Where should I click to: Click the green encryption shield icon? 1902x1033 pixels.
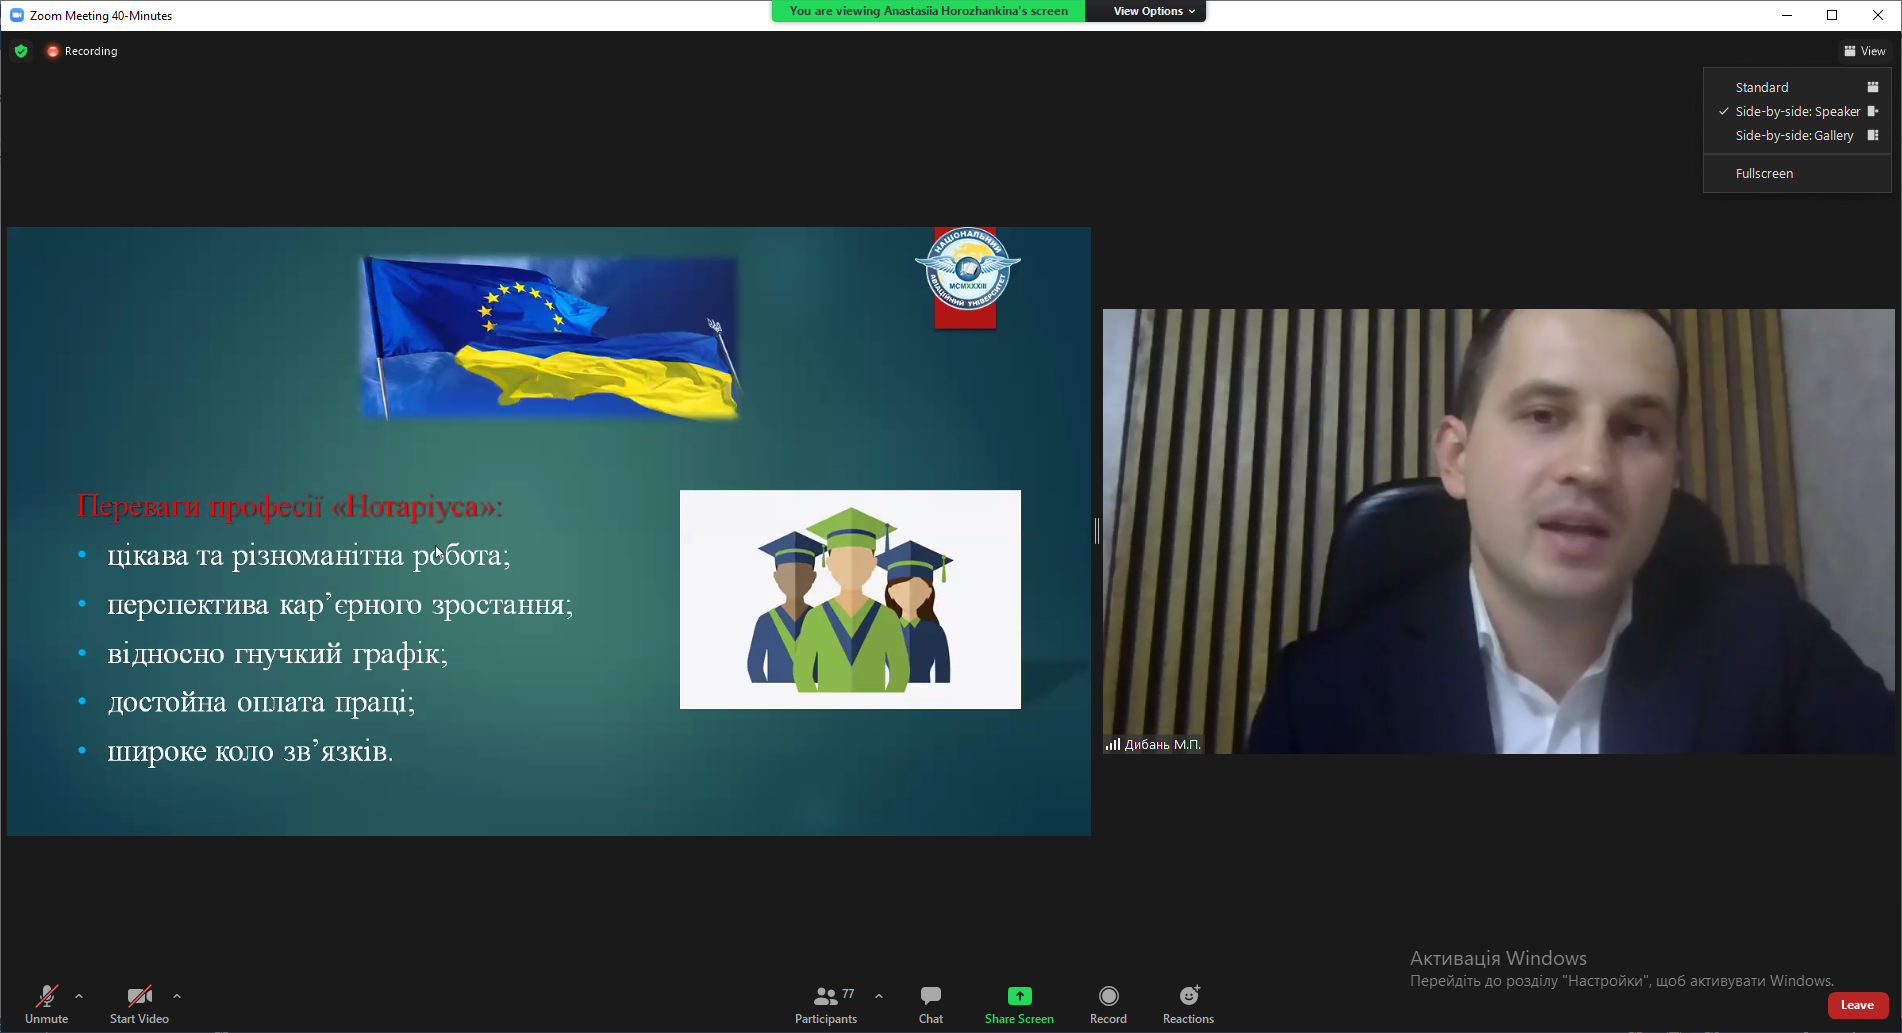[x=21, y=51]
